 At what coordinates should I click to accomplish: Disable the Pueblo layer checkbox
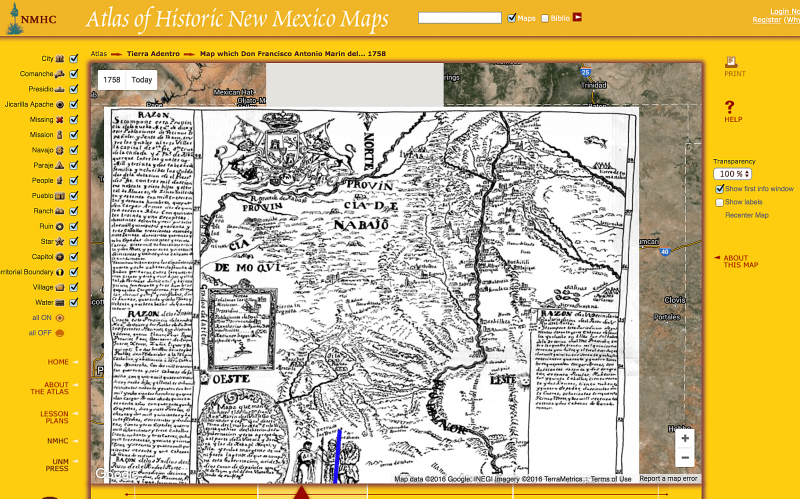pos(74,196)
